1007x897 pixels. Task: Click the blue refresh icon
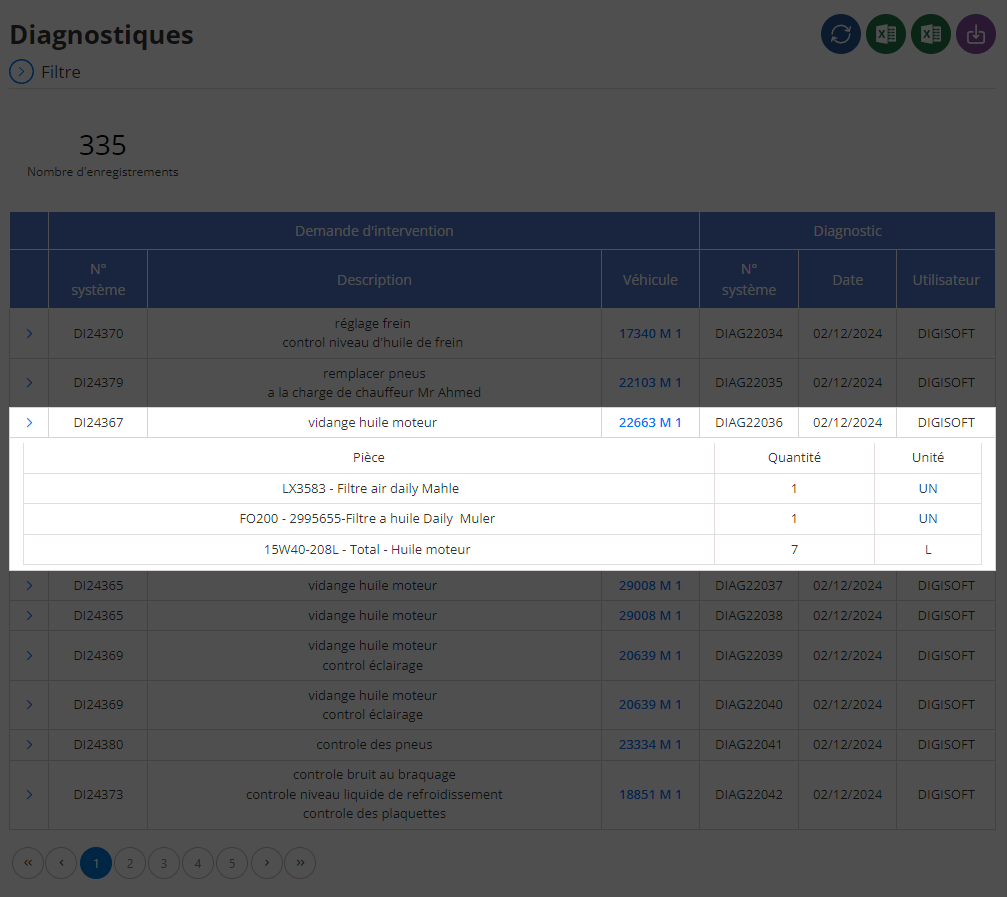pos(841,34)
